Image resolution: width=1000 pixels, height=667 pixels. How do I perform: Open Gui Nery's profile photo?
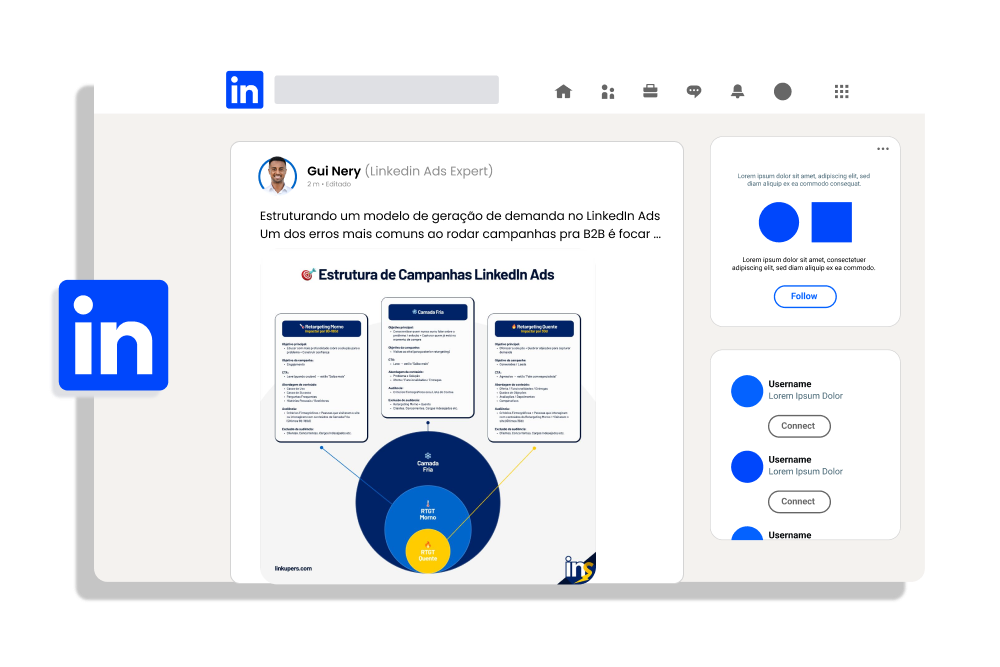coord(278,175)
